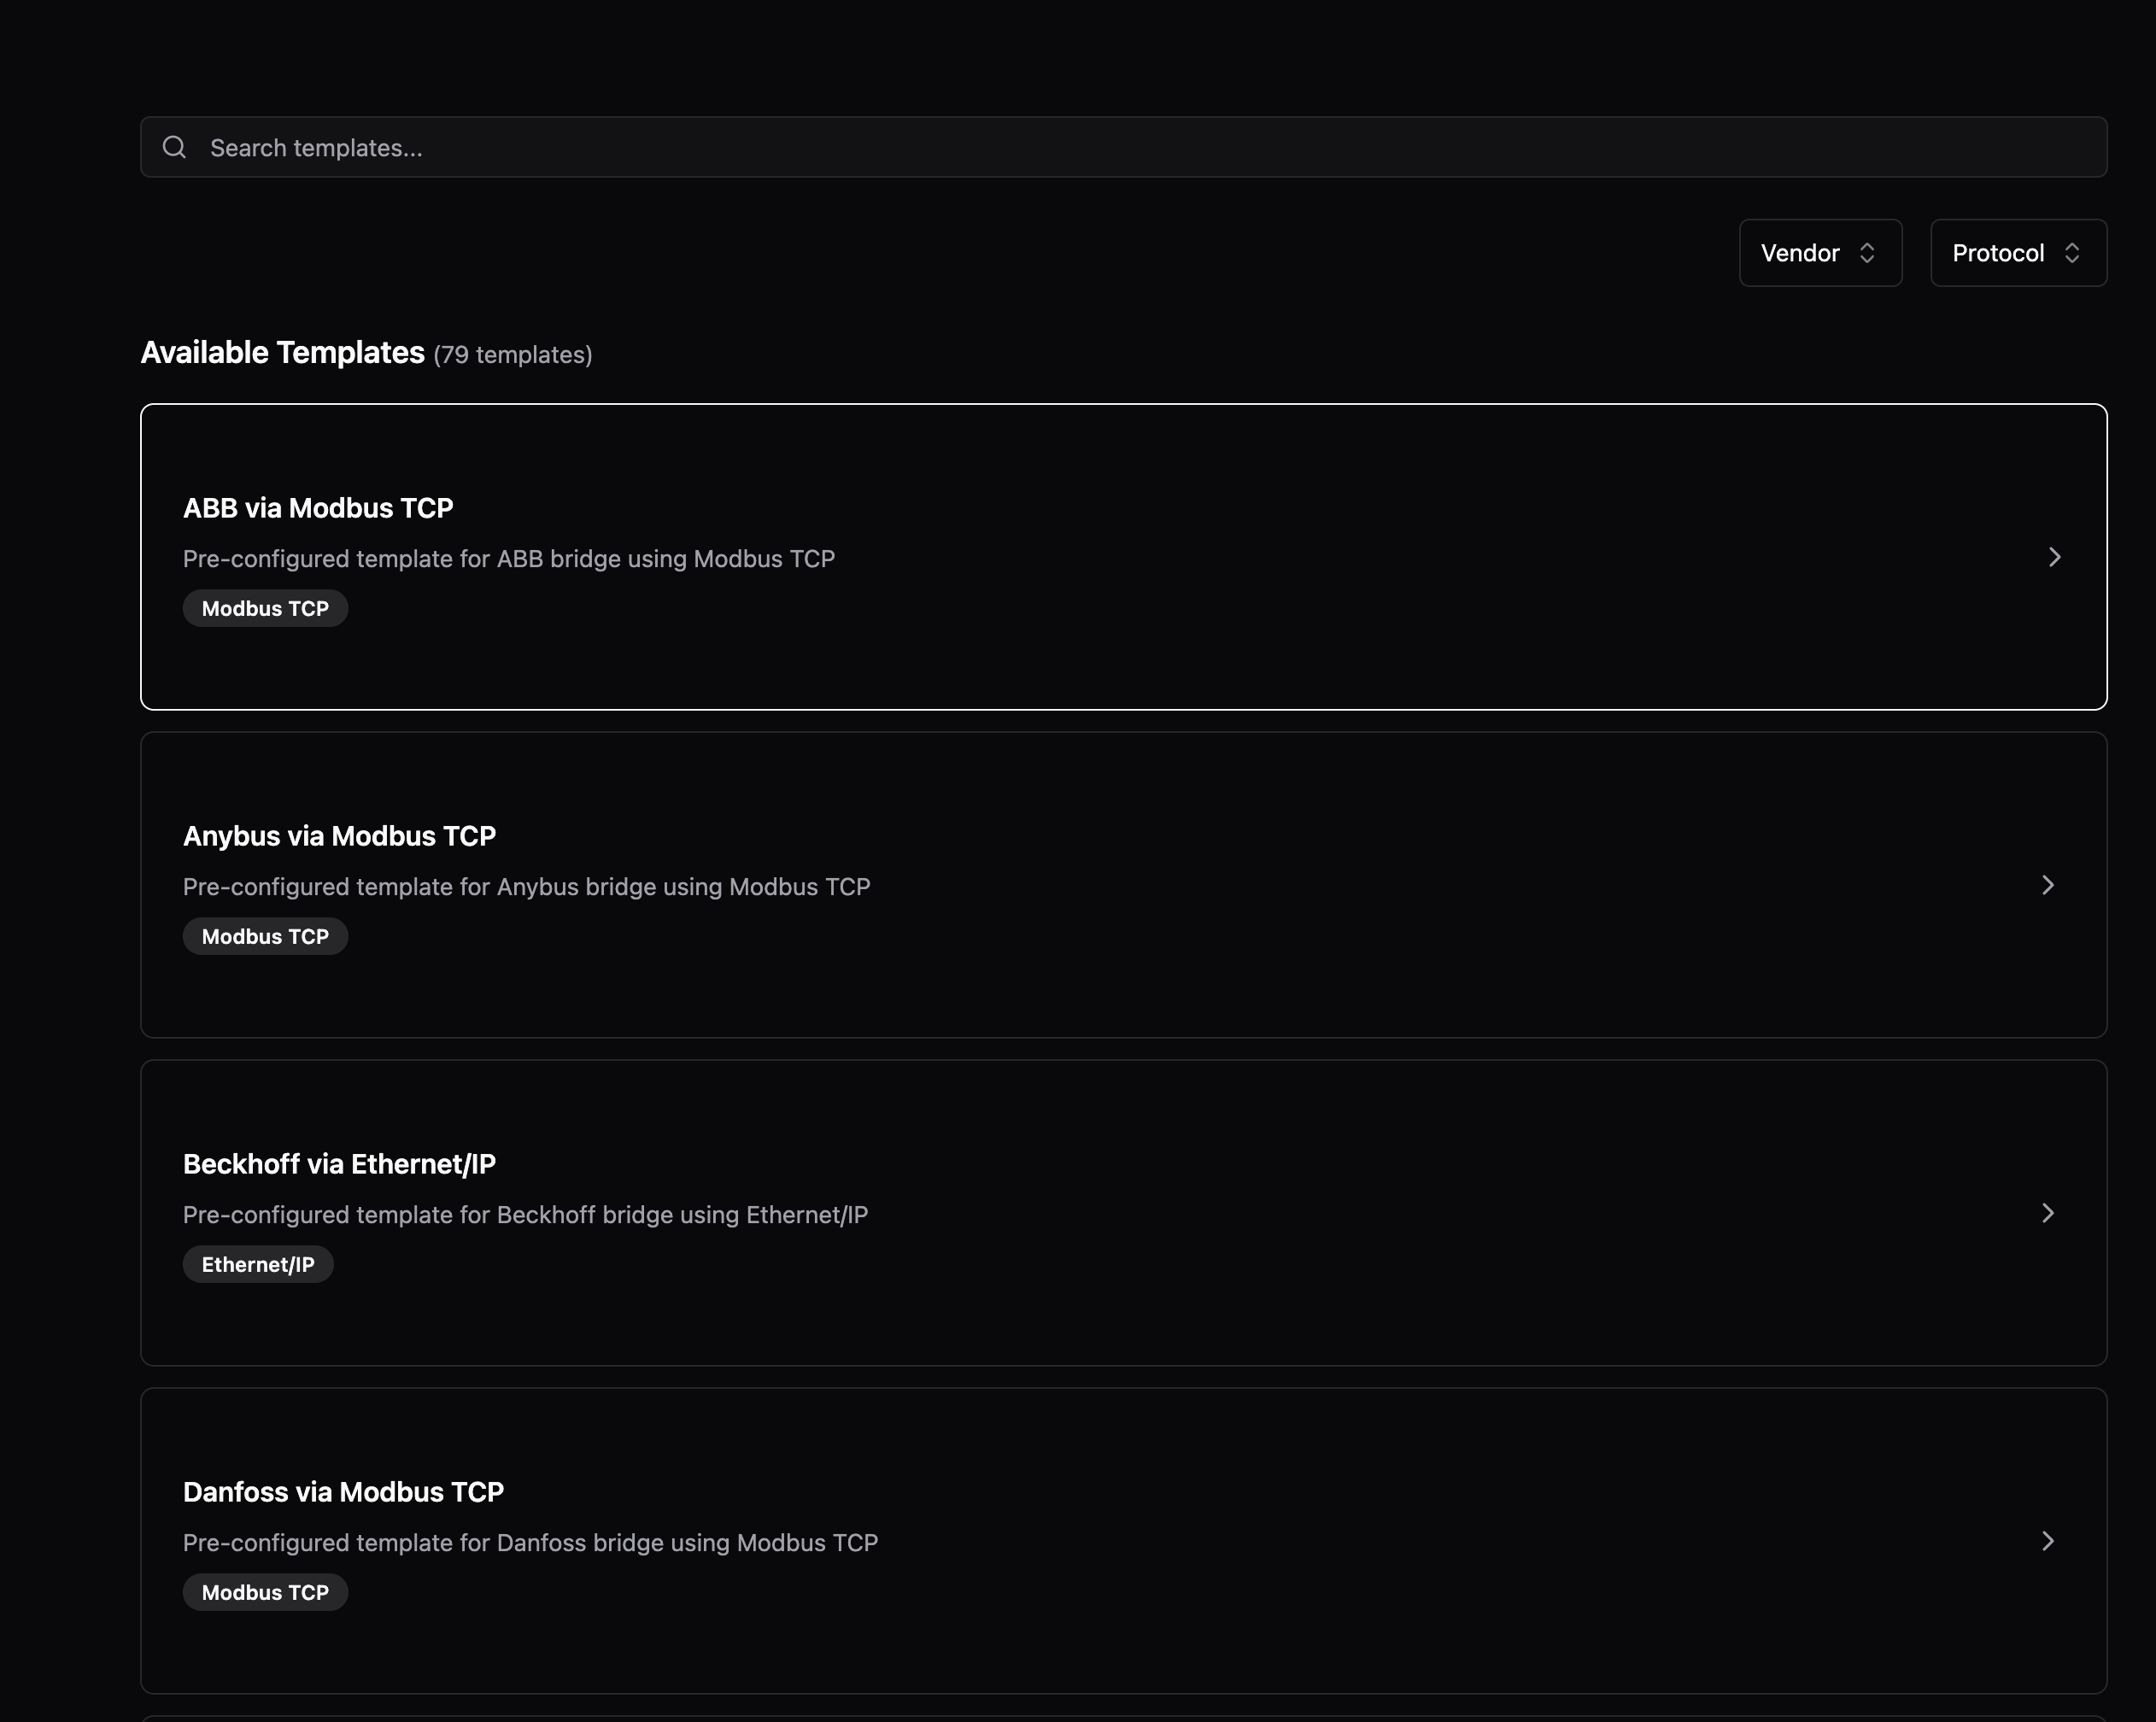The width and height of the screenshot is (2156, 1722).
Task: Open the Beckhoff via Ethernet/IP template
Action: coord(1123,1213)
